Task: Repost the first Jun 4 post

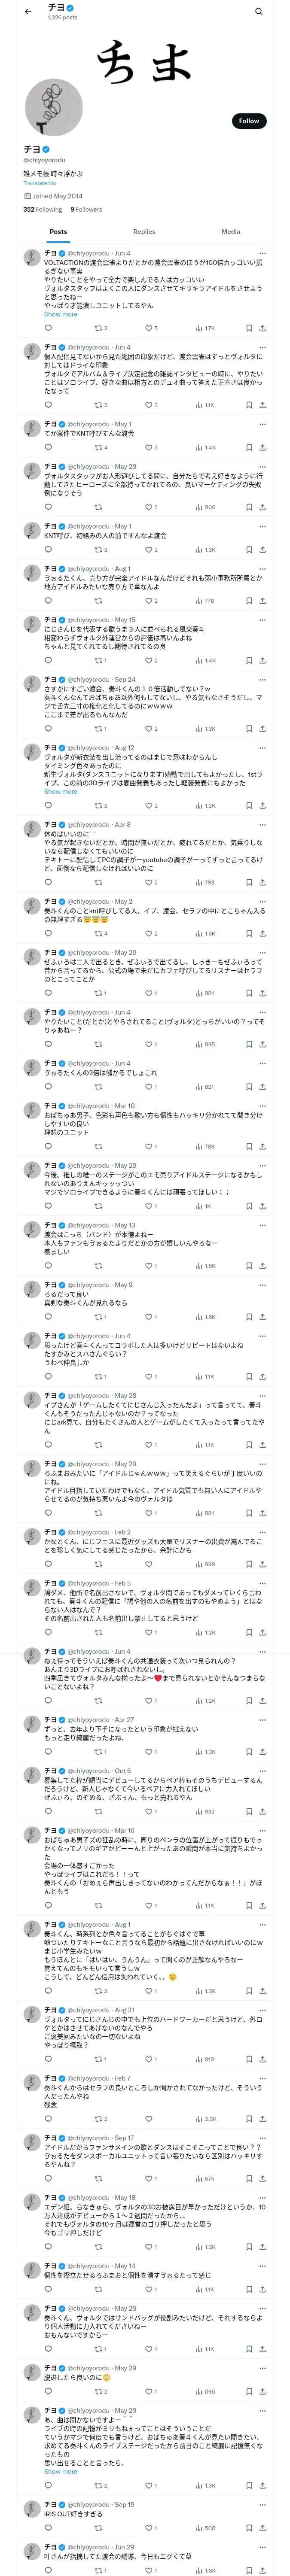Action: tap(98, 328)
